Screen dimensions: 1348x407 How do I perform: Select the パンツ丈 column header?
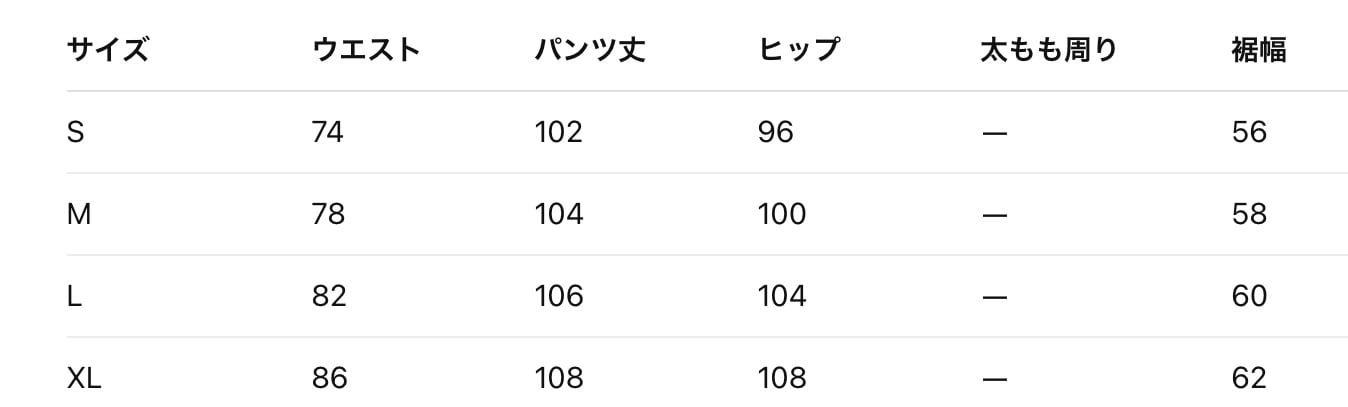[x=590, y=50]
